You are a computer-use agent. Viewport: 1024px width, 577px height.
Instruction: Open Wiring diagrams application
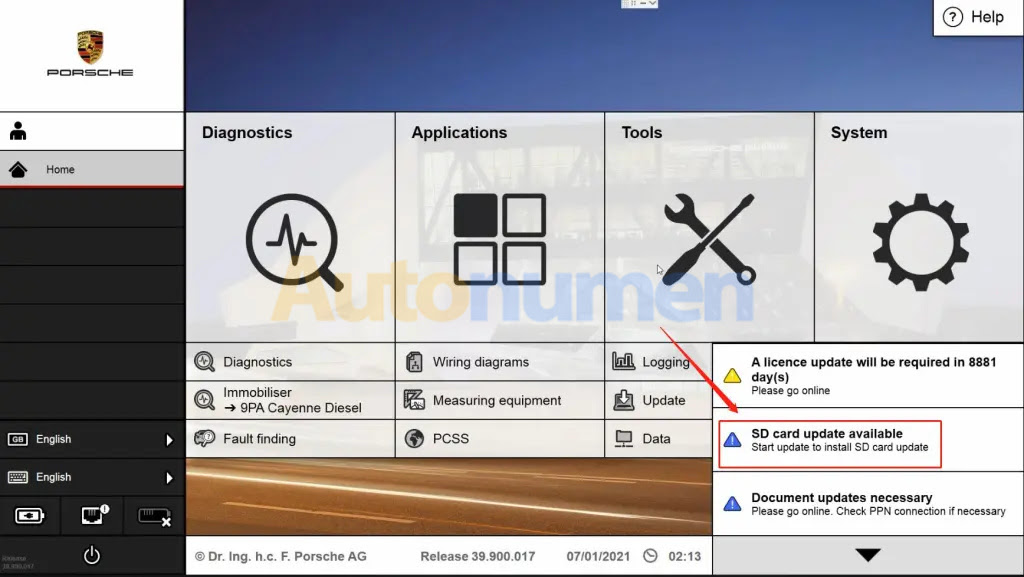pos(480,362)
